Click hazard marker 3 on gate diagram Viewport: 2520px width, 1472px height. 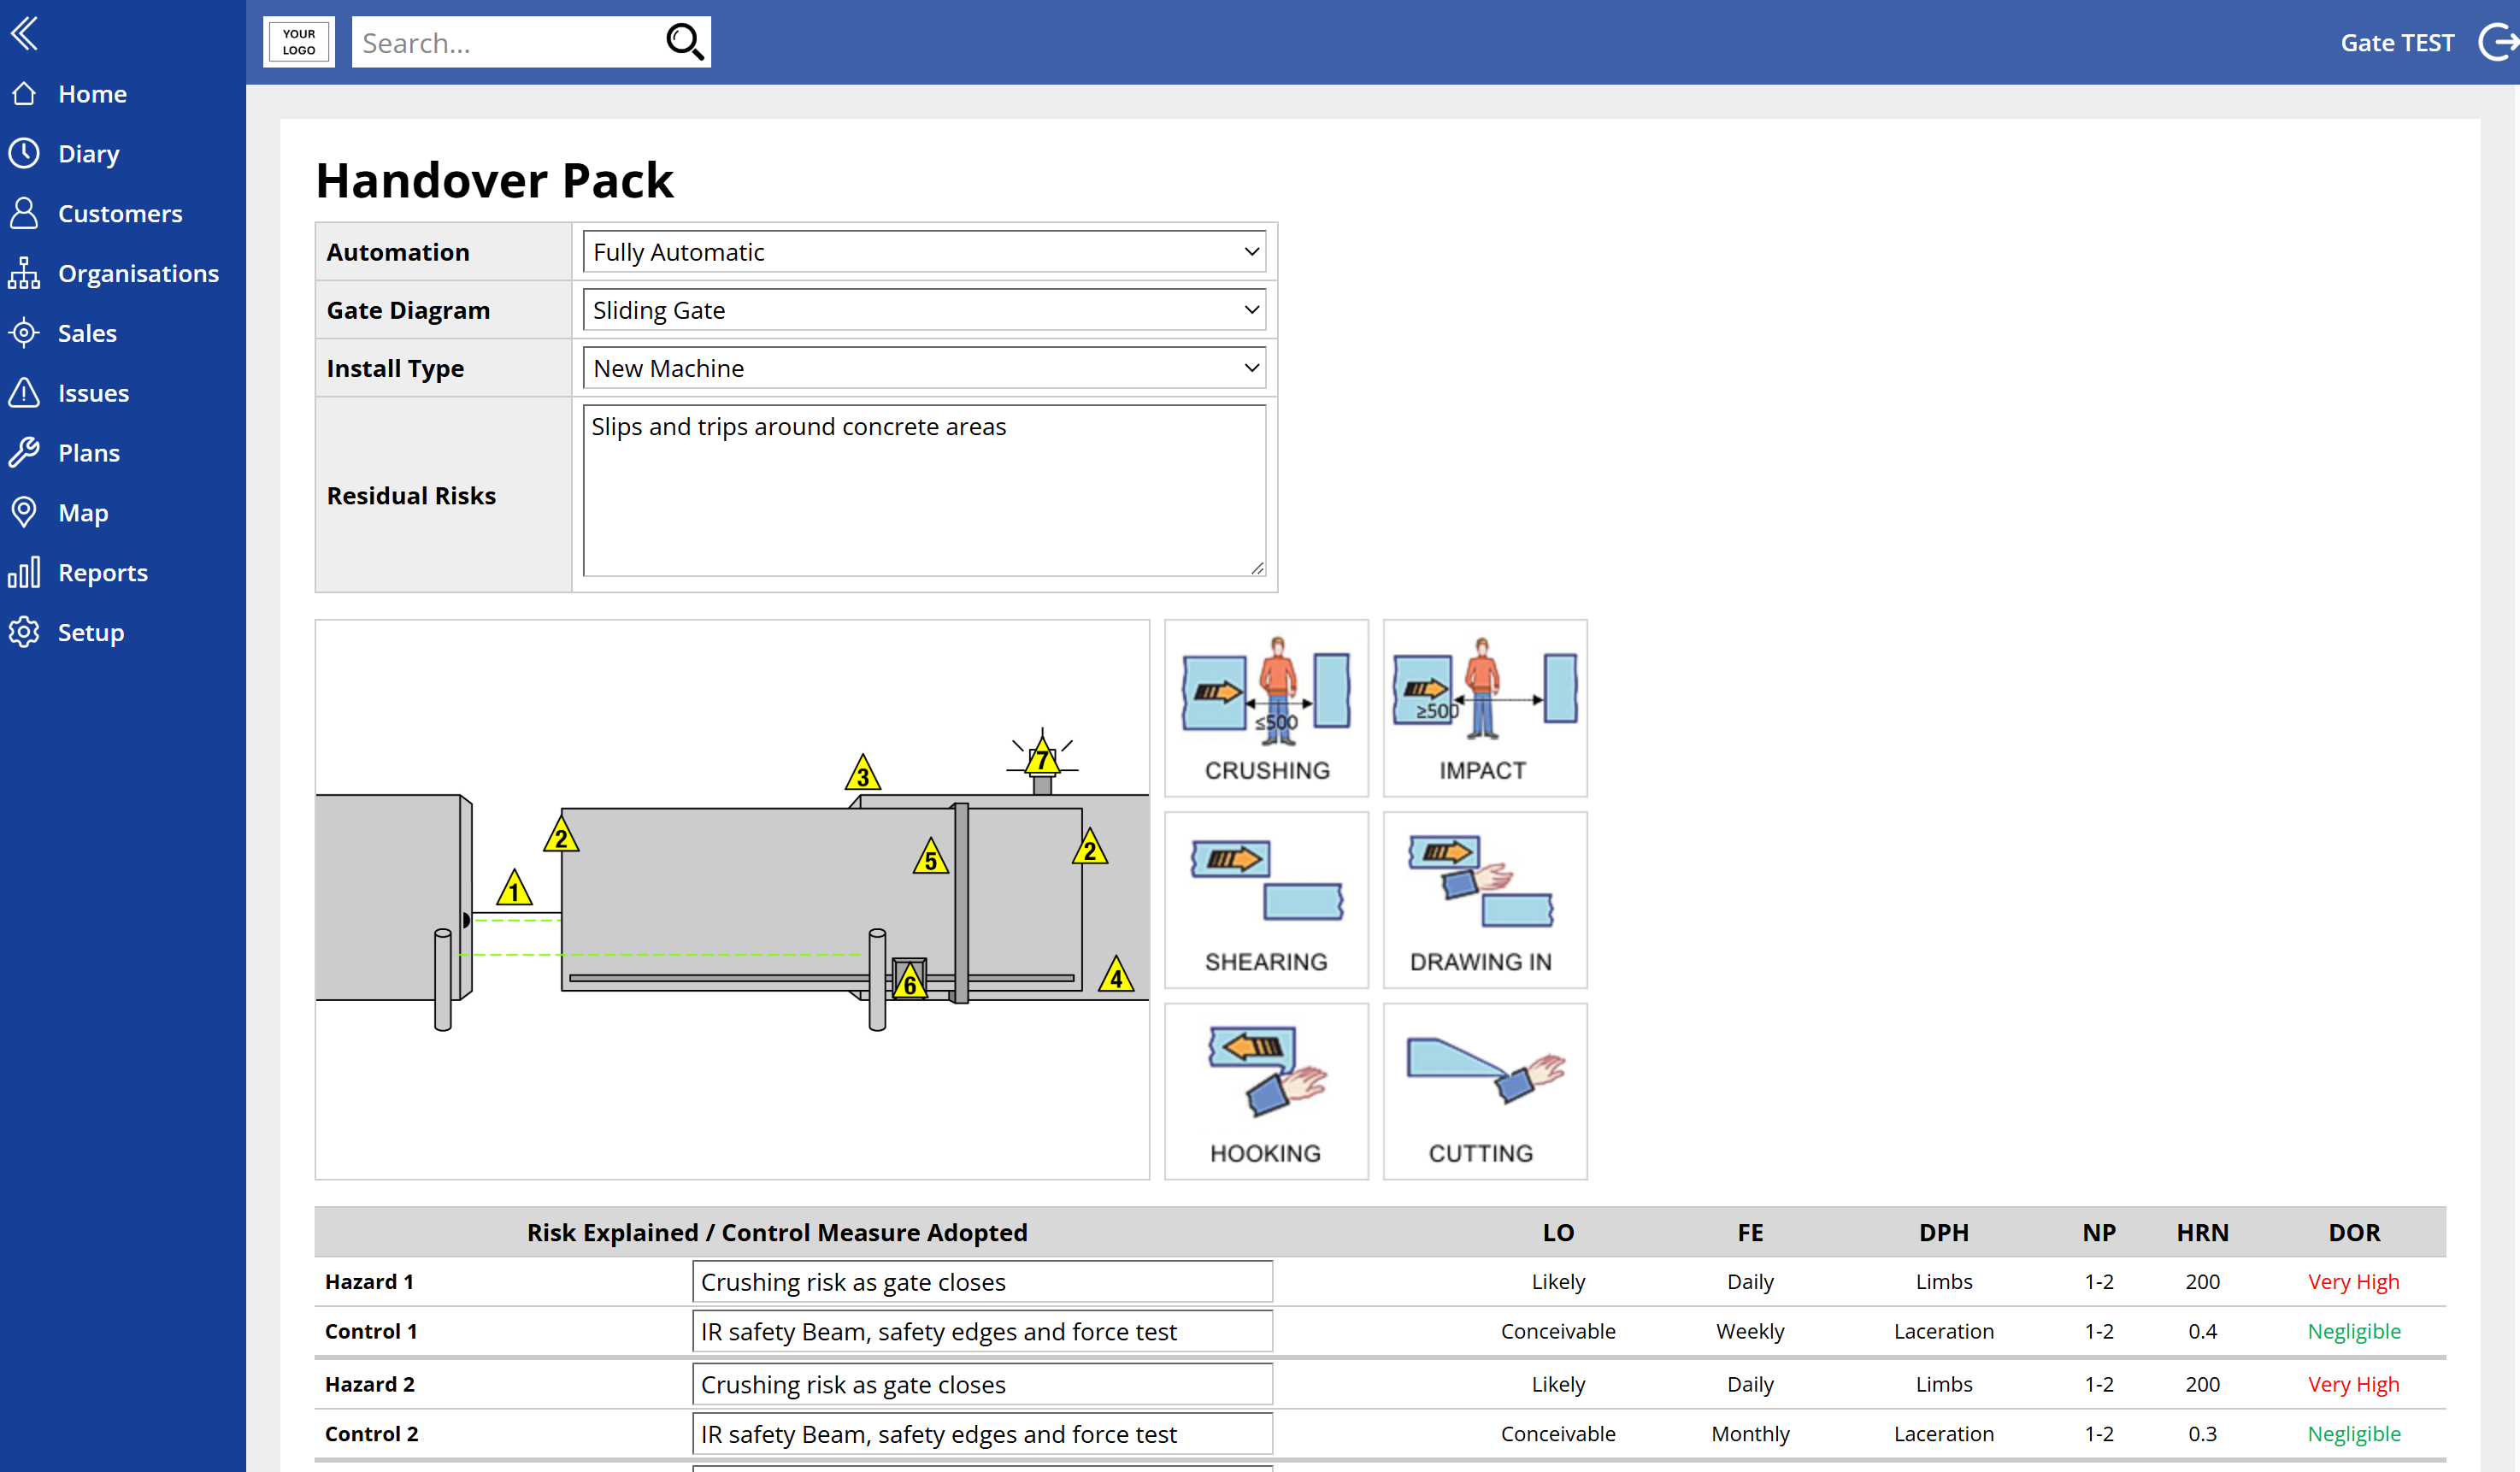click(x=863, y=773)
